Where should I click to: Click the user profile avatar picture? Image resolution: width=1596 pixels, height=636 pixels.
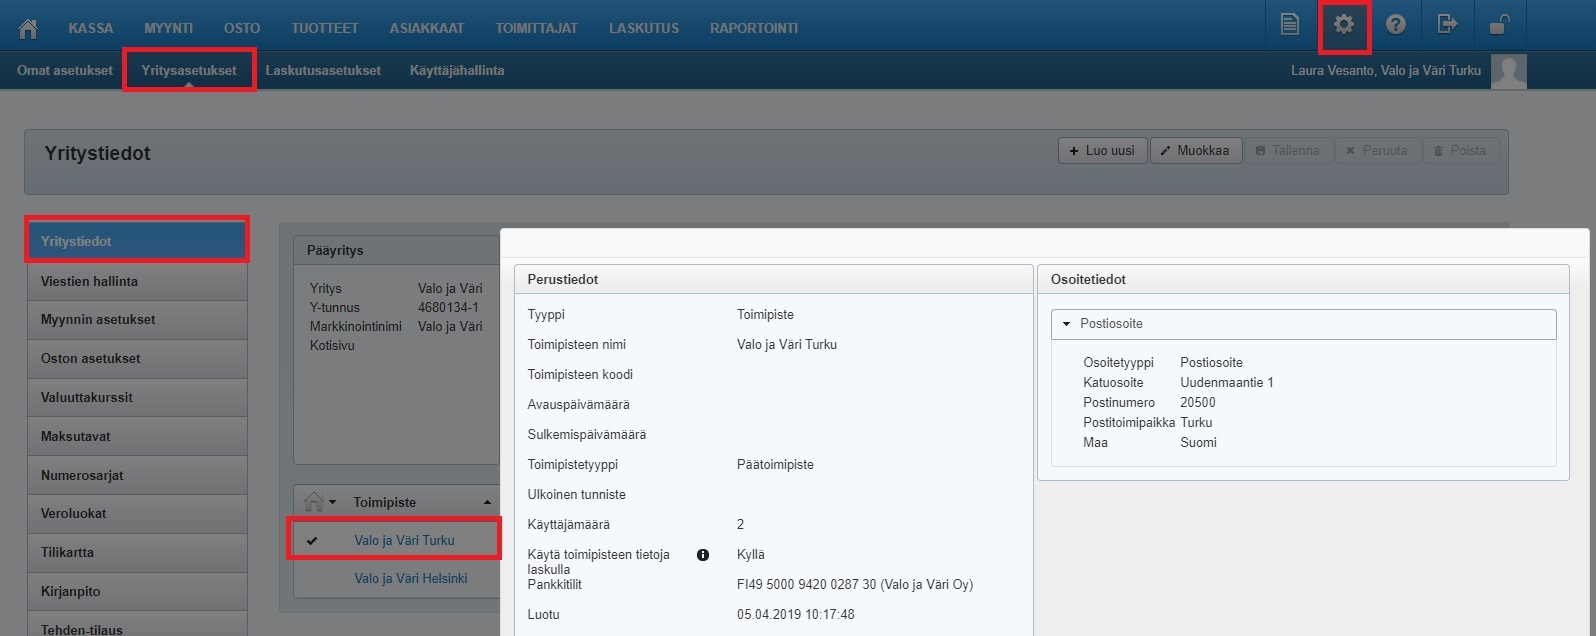pyautogui.click(x=1508, y=71)
